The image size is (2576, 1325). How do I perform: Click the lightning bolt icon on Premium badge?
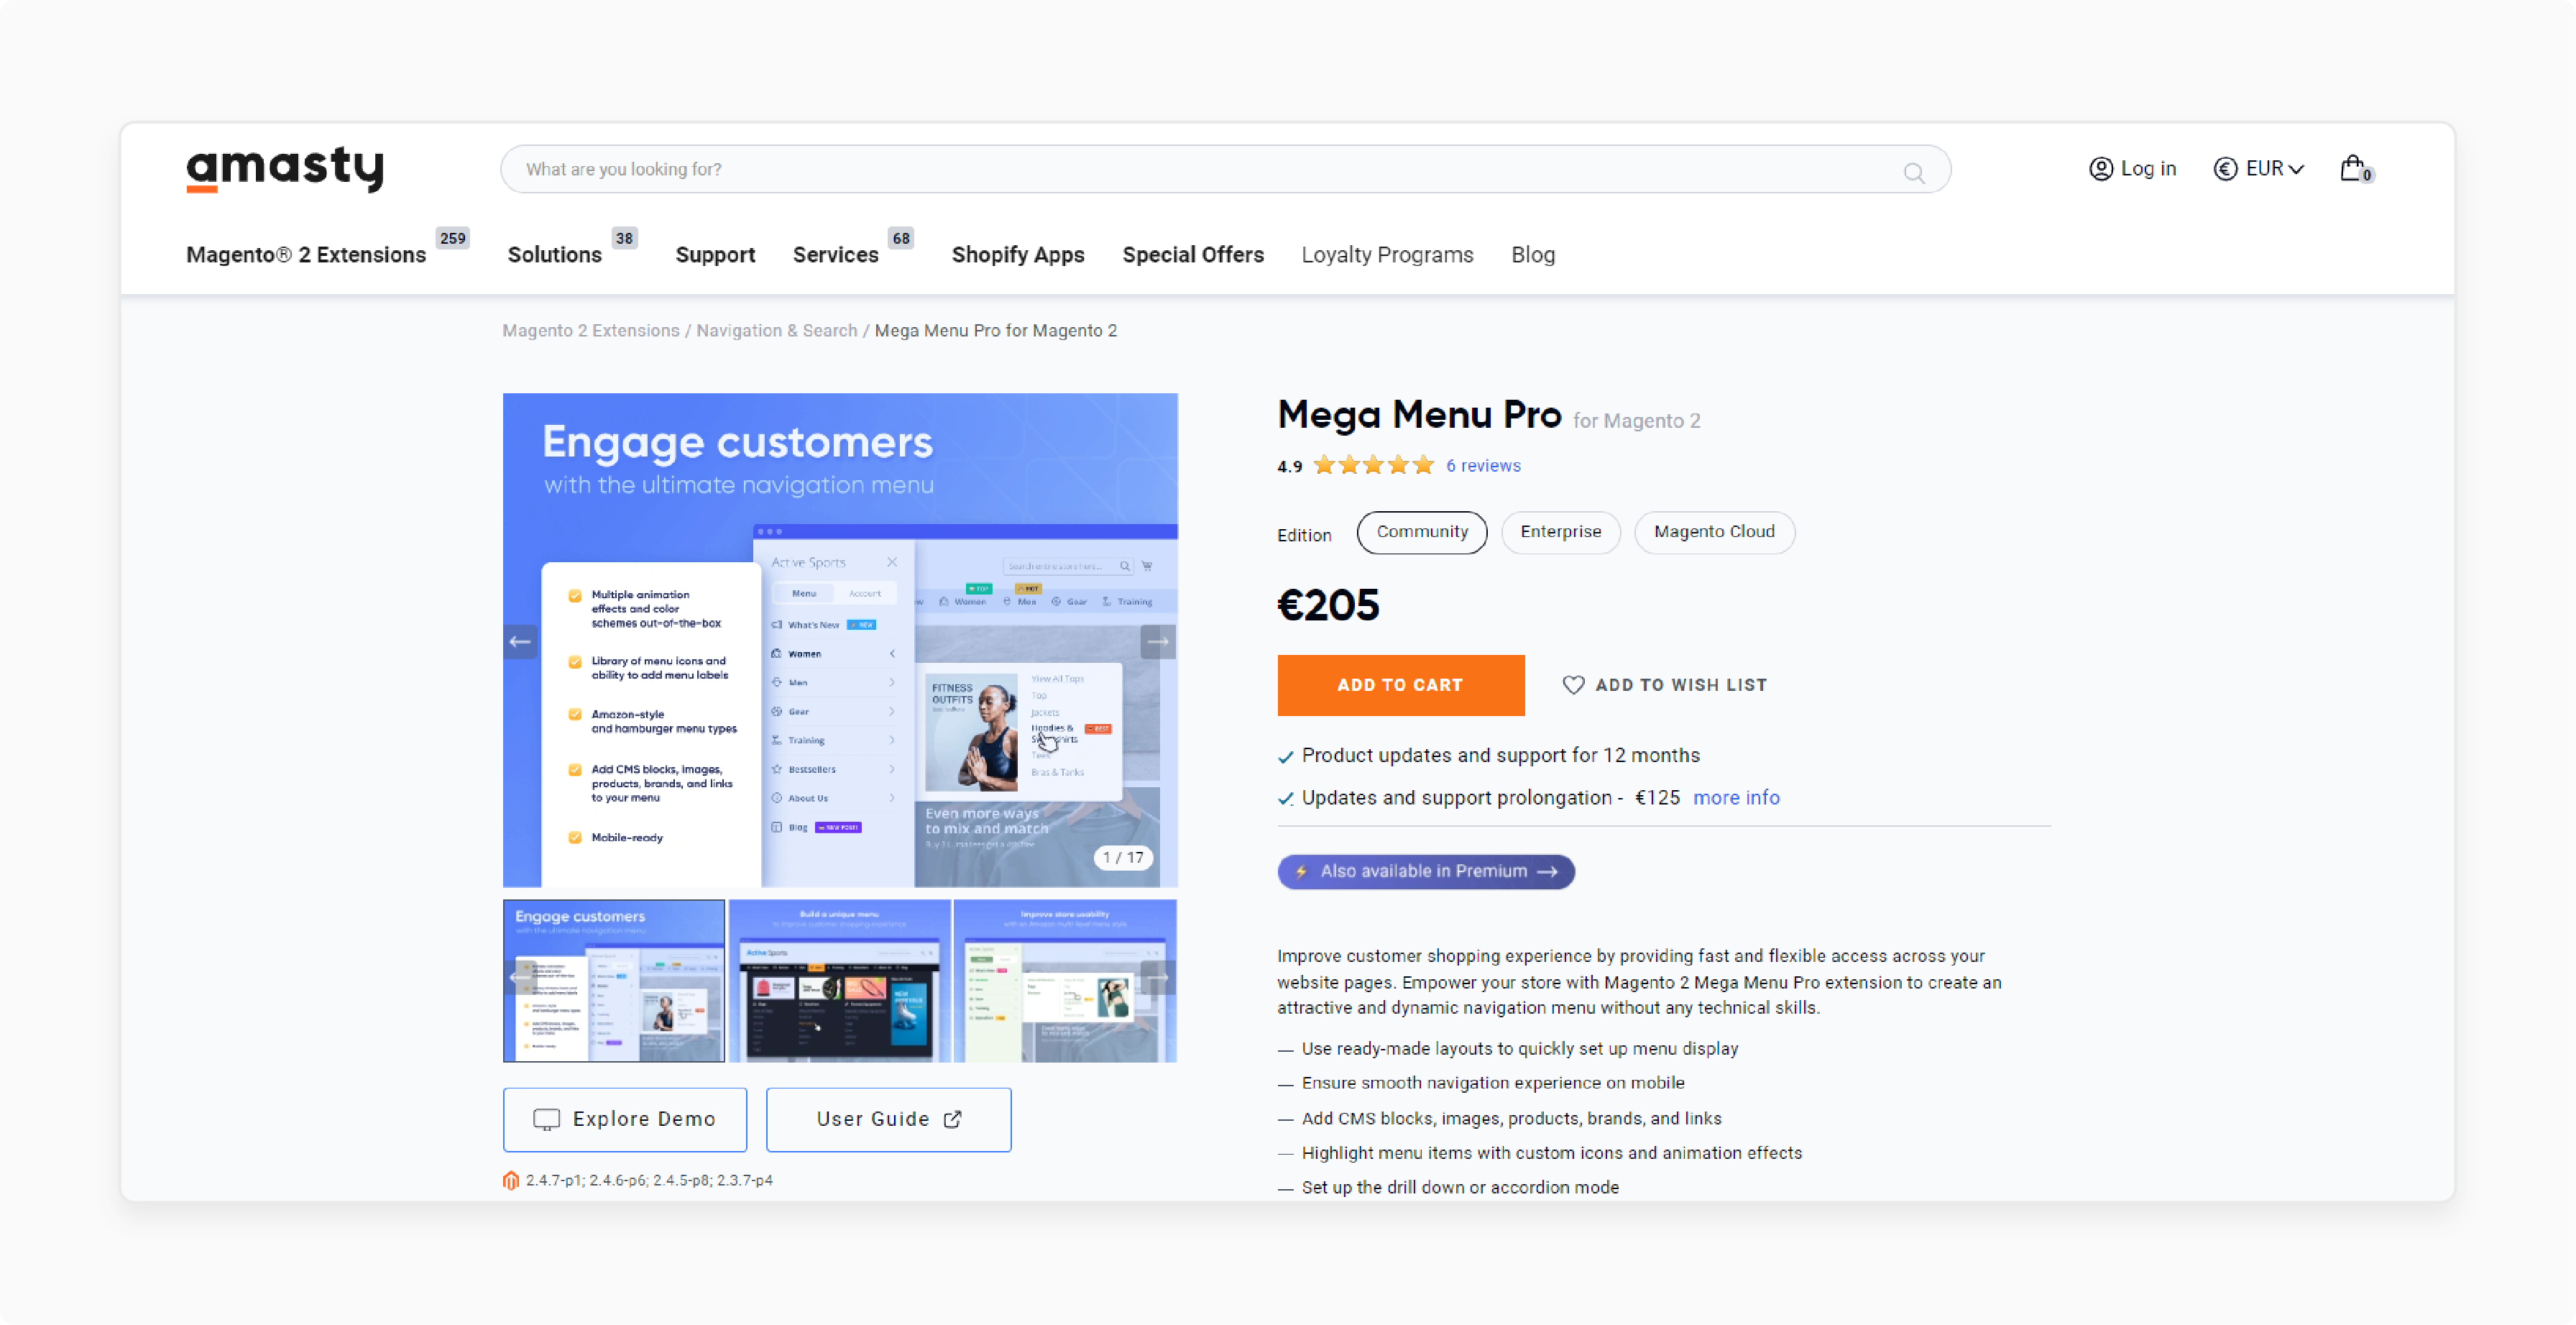[1301, 871]
